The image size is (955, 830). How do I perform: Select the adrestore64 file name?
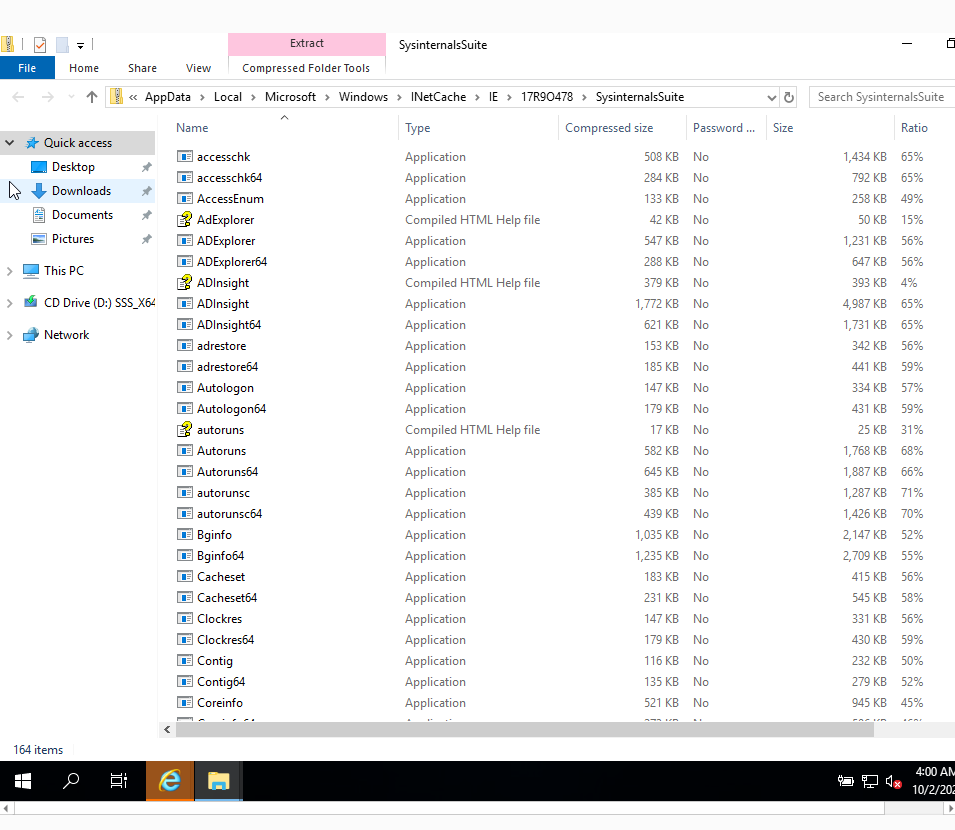pyautogui.click(x=227, y=367)
